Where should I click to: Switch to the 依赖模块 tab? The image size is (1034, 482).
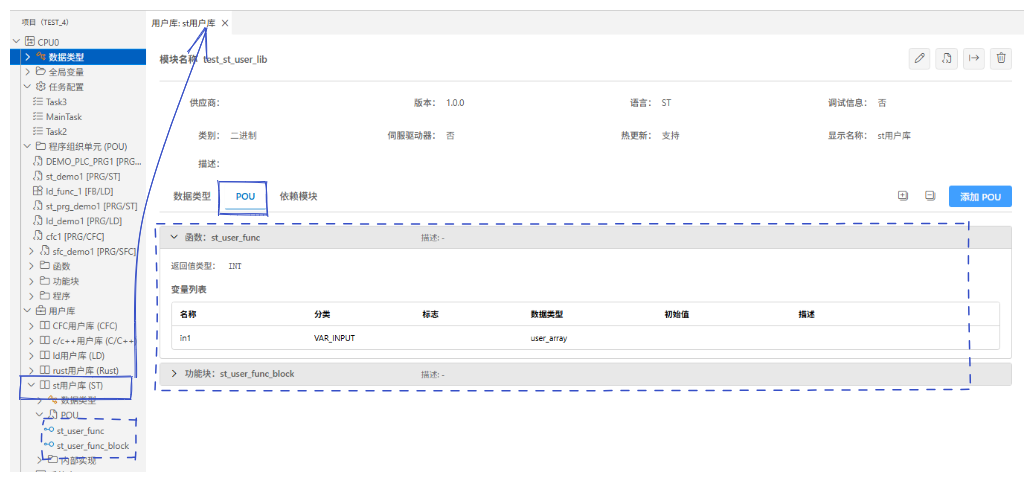[298, 196]
